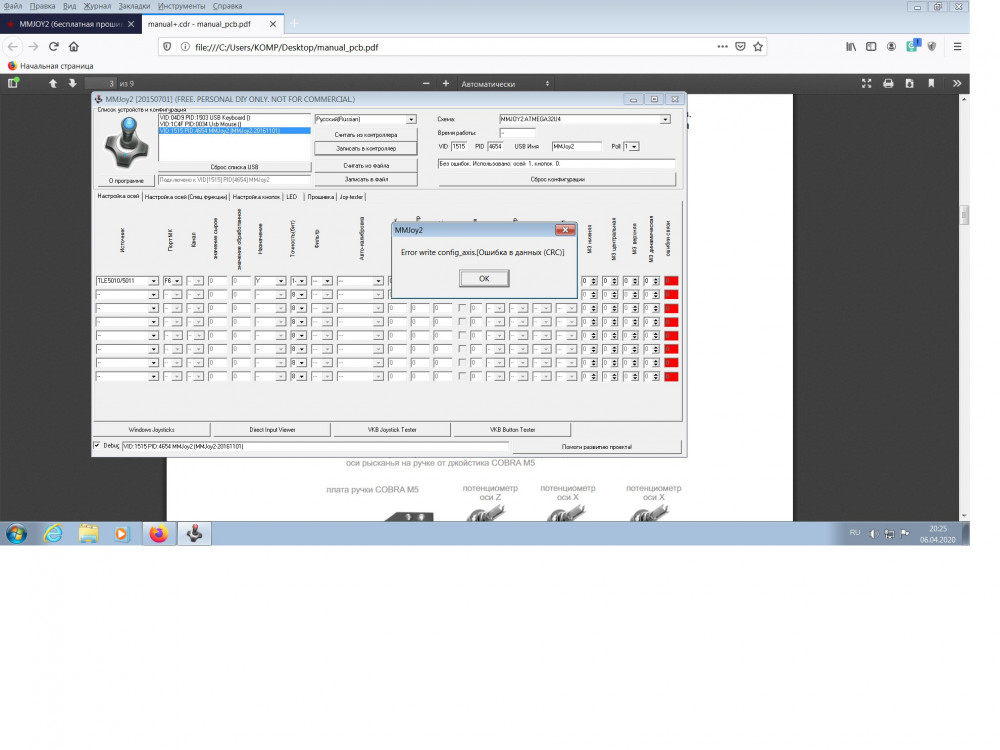Go to Firefox home page icon

click(x=74, y=47)
